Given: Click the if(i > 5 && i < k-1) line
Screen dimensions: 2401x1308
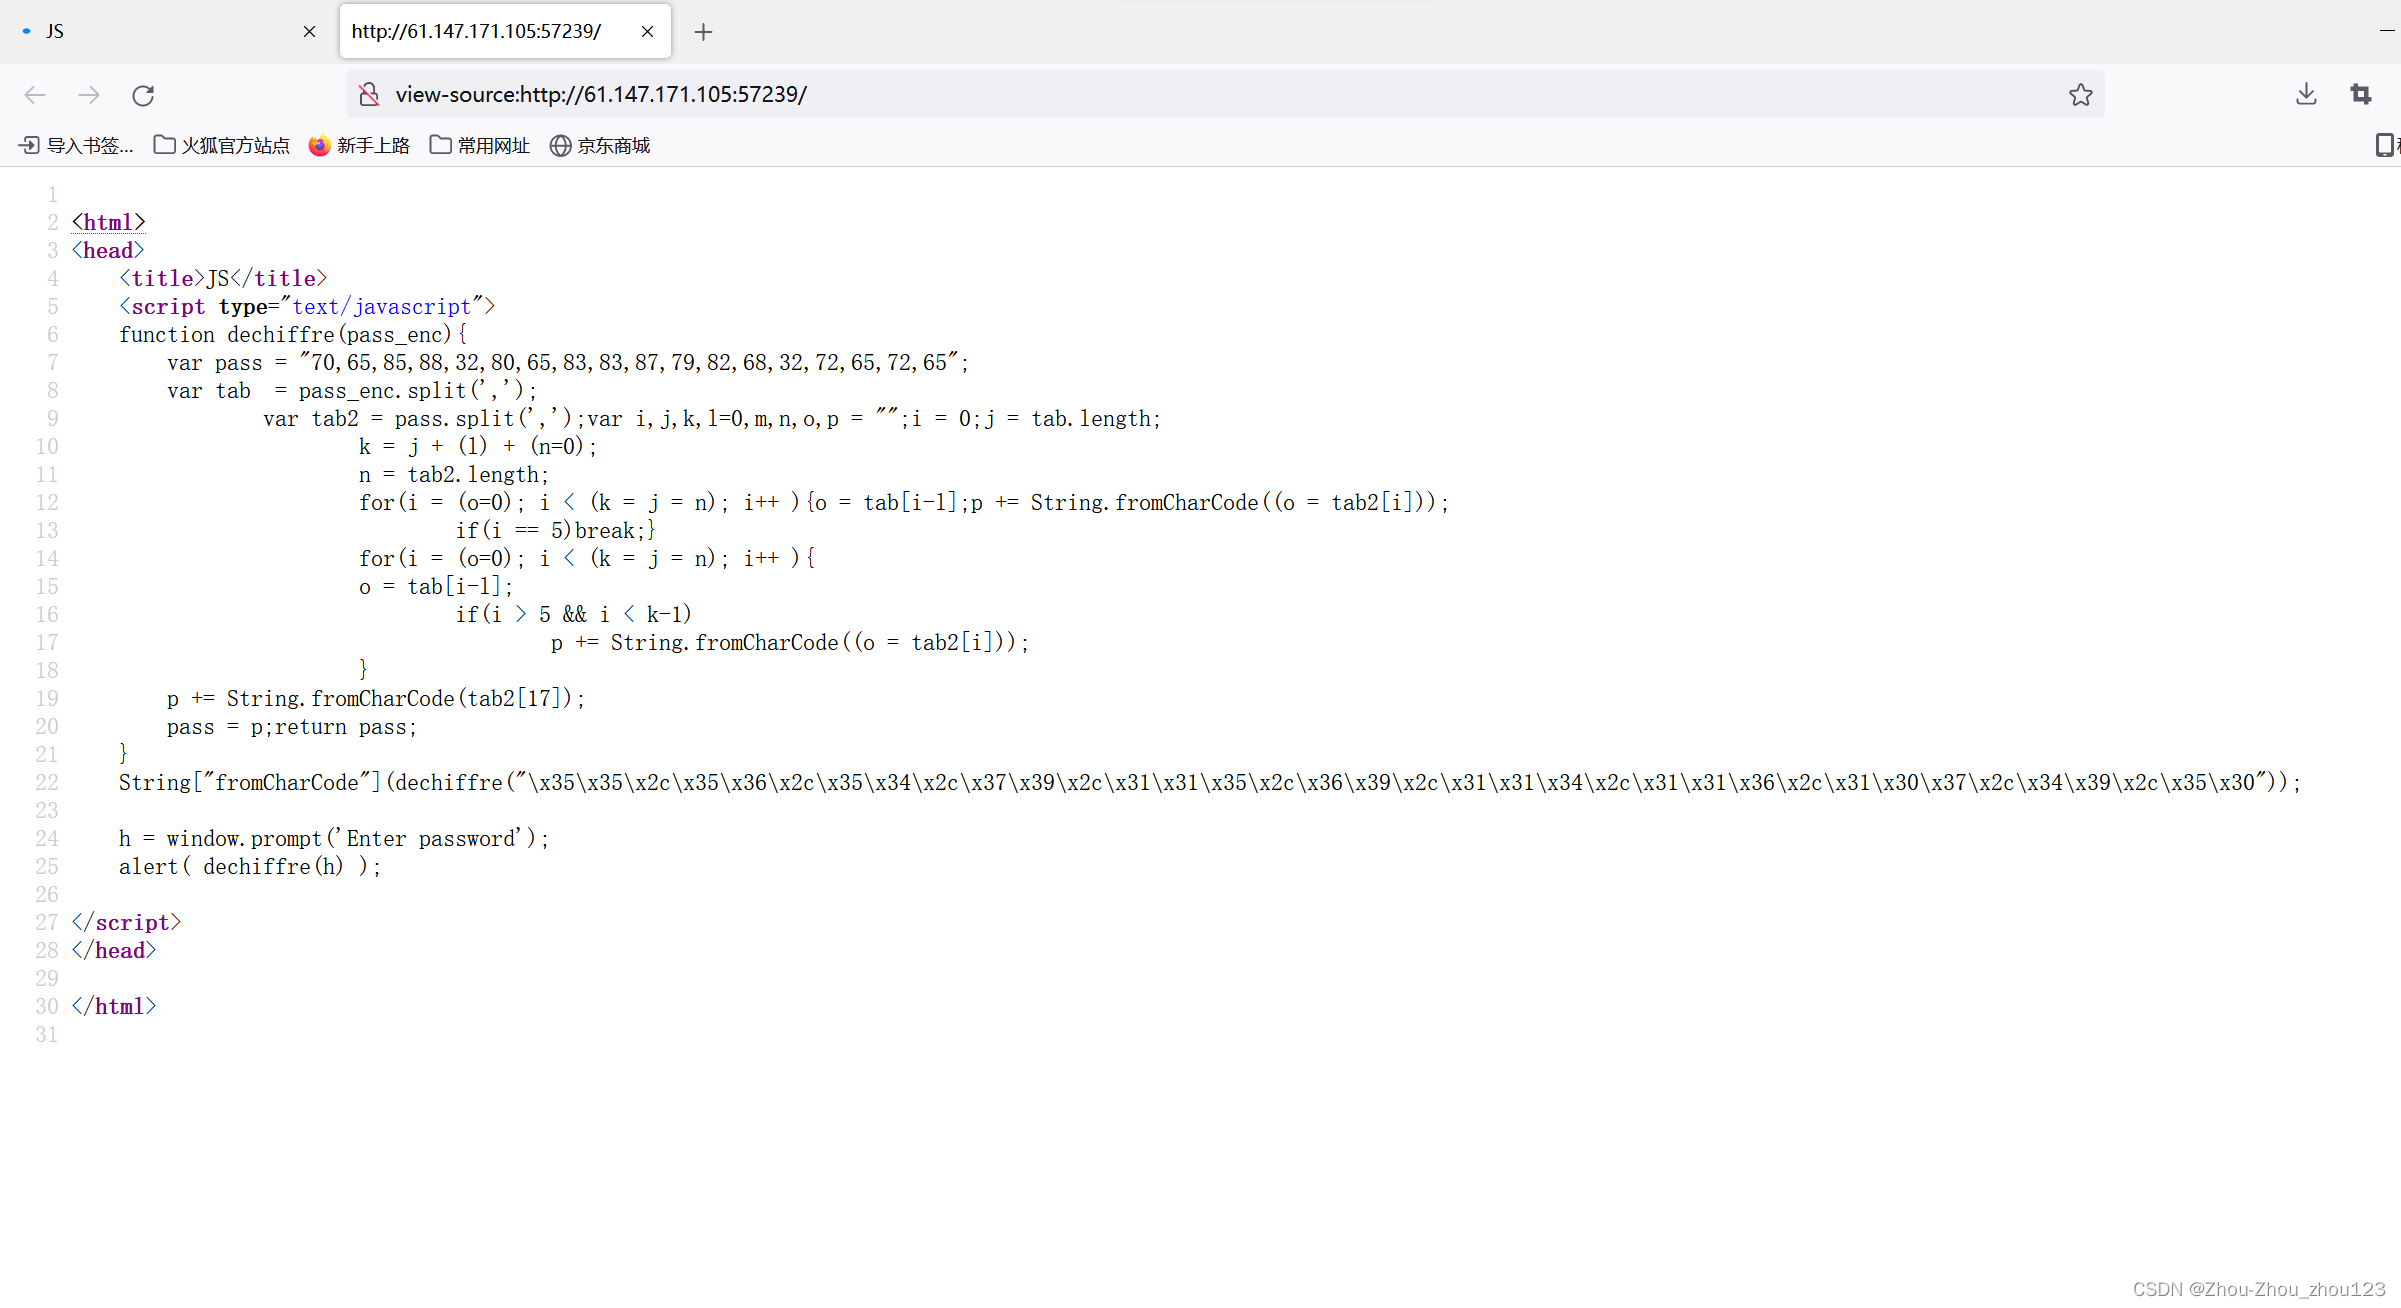Looking at the screenshot, I should (573, 614).
